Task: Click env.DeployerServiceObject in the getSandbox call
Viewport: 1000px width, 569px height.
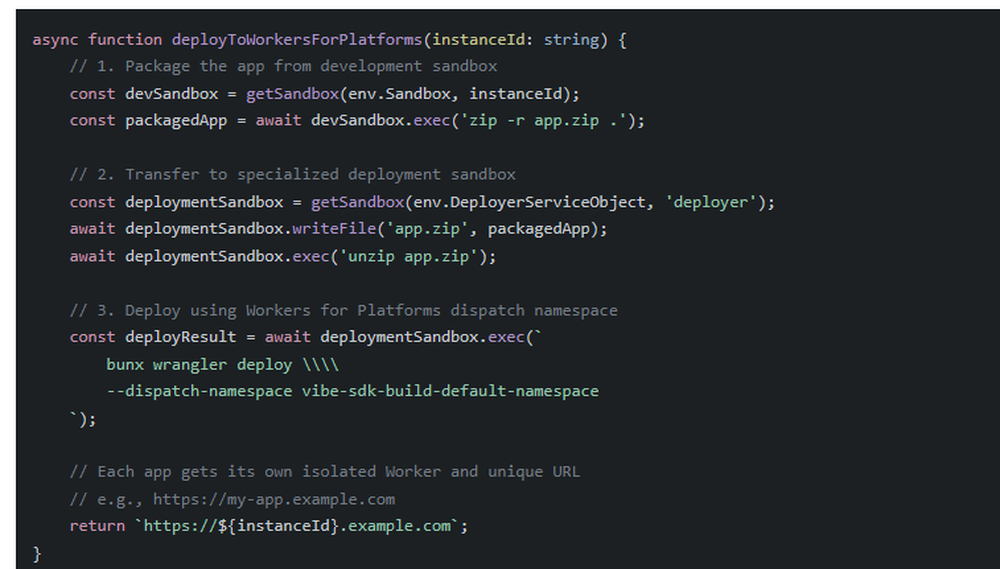Action: click(x=529, y=202)
